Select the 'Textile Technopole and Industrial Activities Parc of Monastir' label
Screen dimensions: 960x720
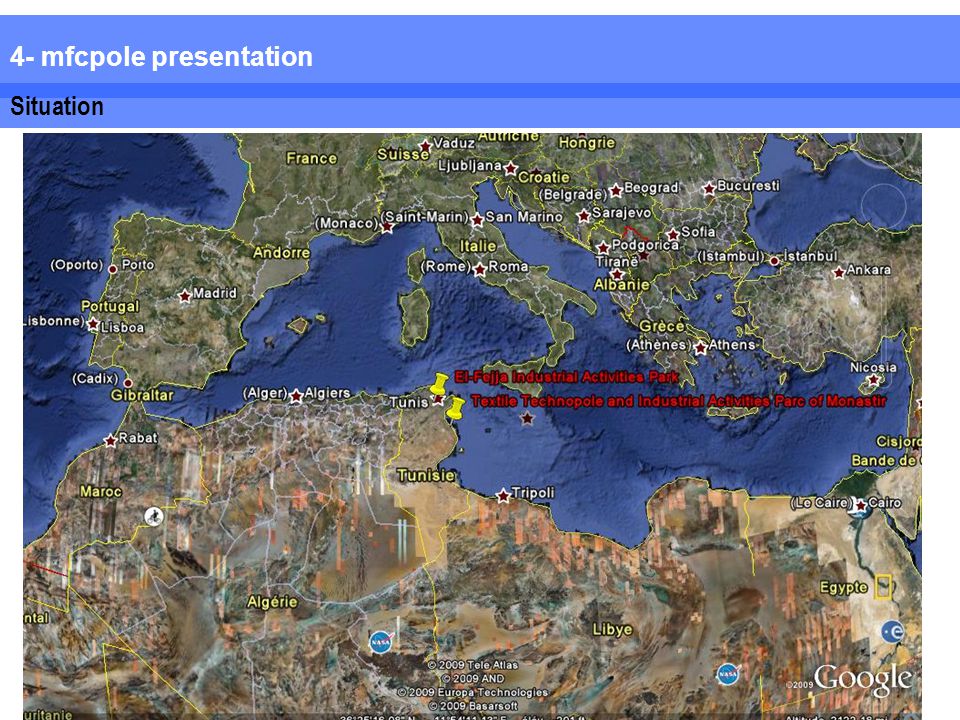pos(678,402)
